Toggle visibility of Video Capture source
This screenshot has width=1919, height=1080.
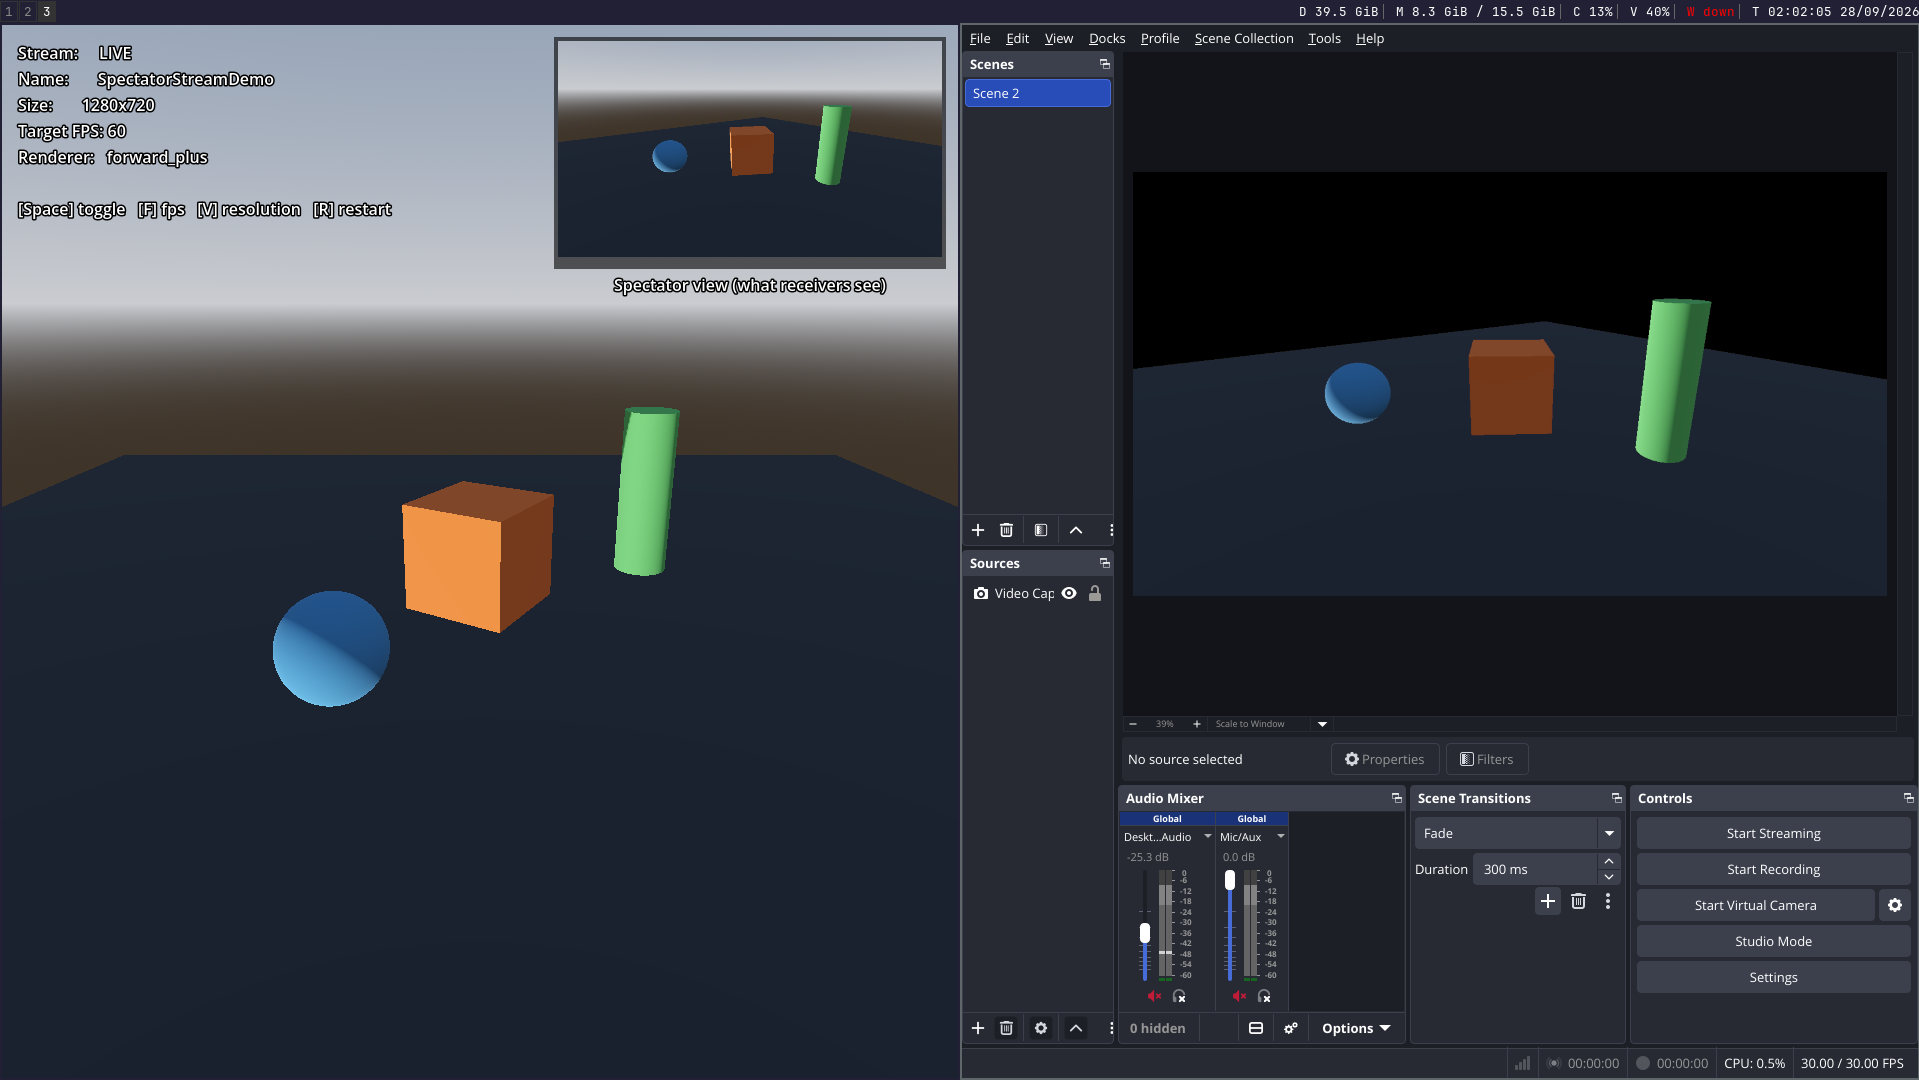(1069, 593)
